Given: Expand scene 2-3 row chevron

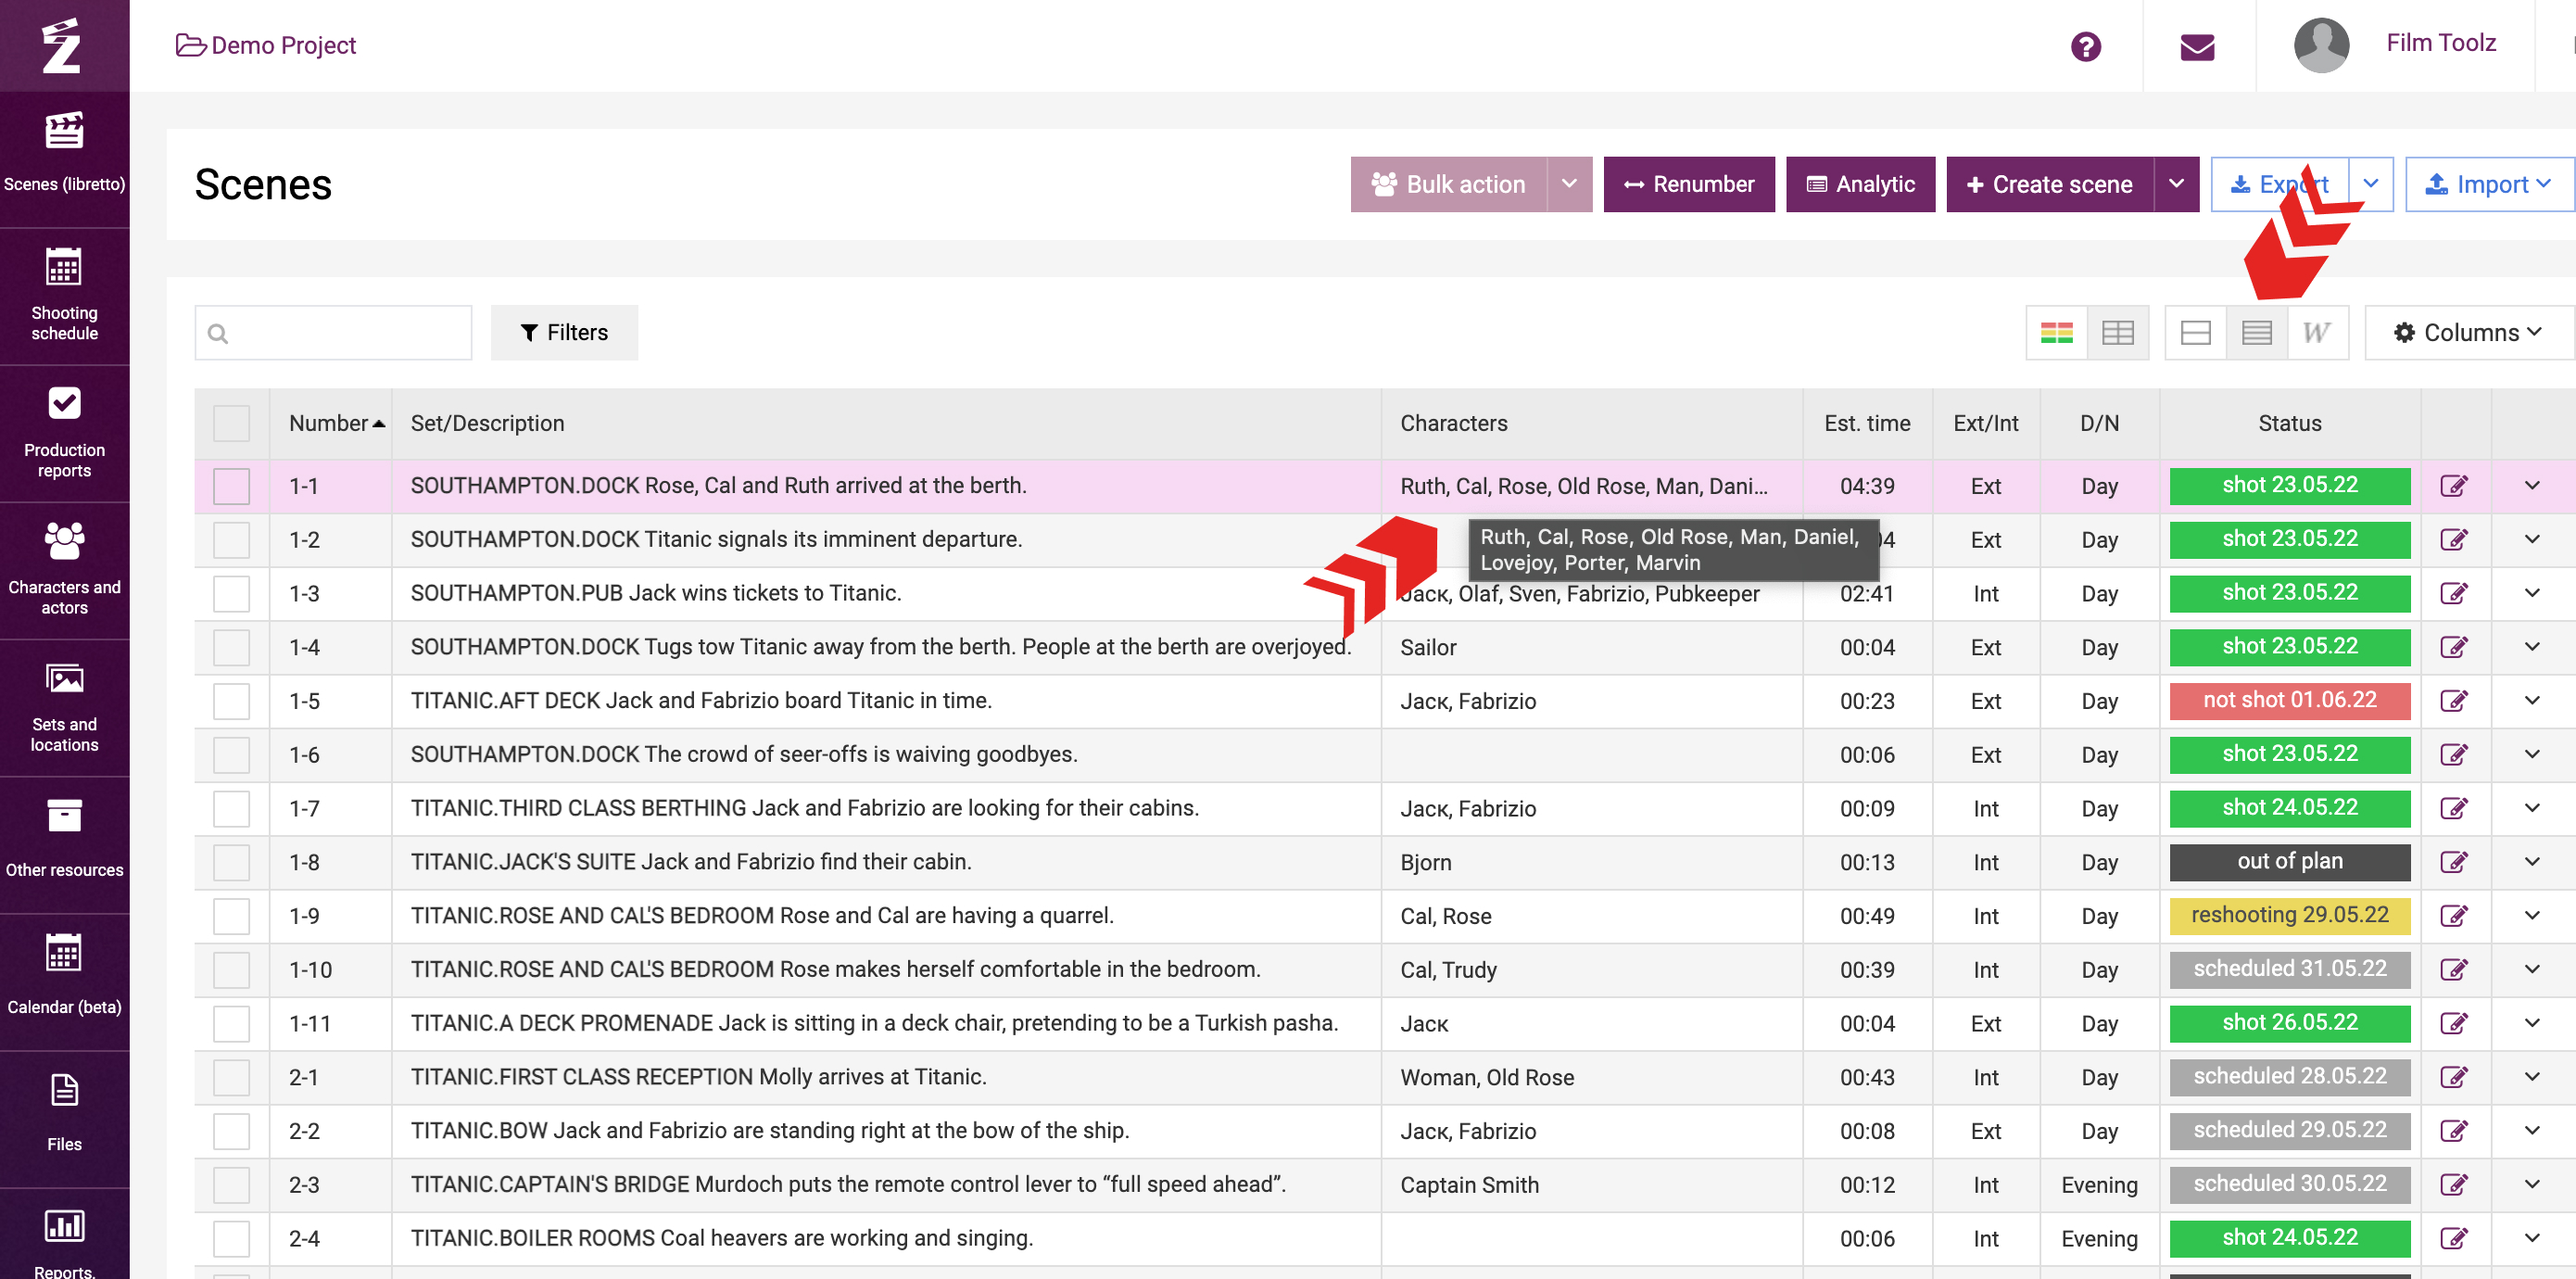Looking at the screenshot, I should [2532, 1185].
